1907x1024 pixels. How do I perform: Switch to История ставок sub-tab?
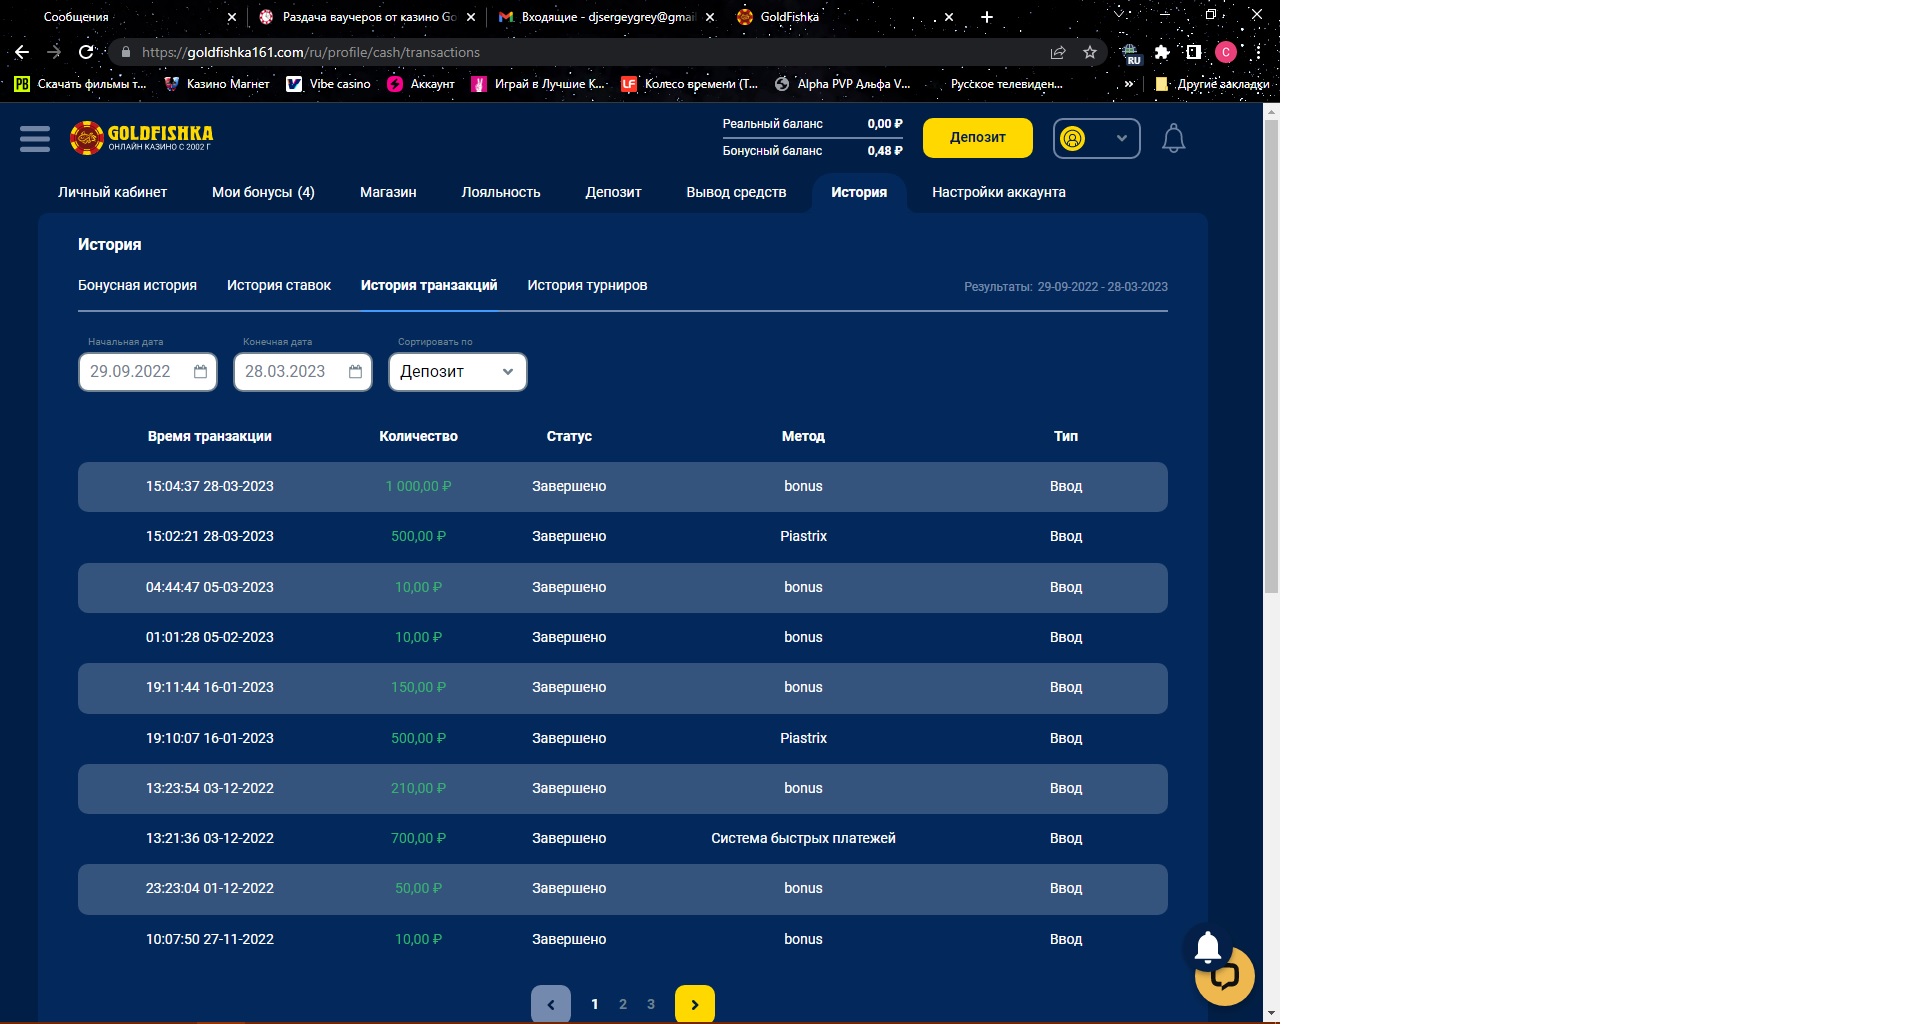click(x=279, y=286)
